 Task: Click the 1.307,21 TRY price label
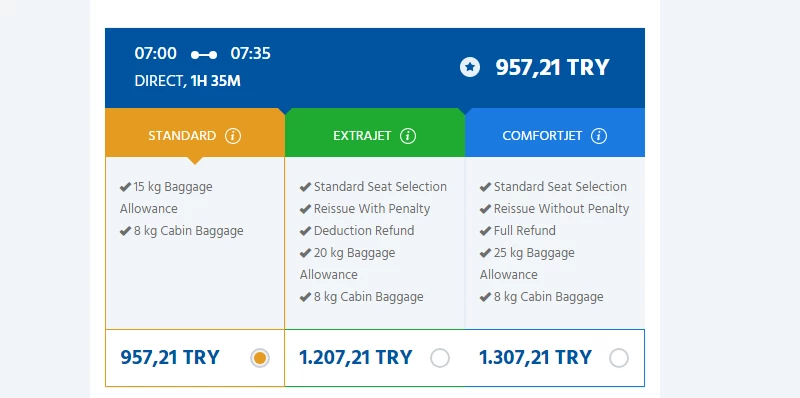click(x=535, y=357)
